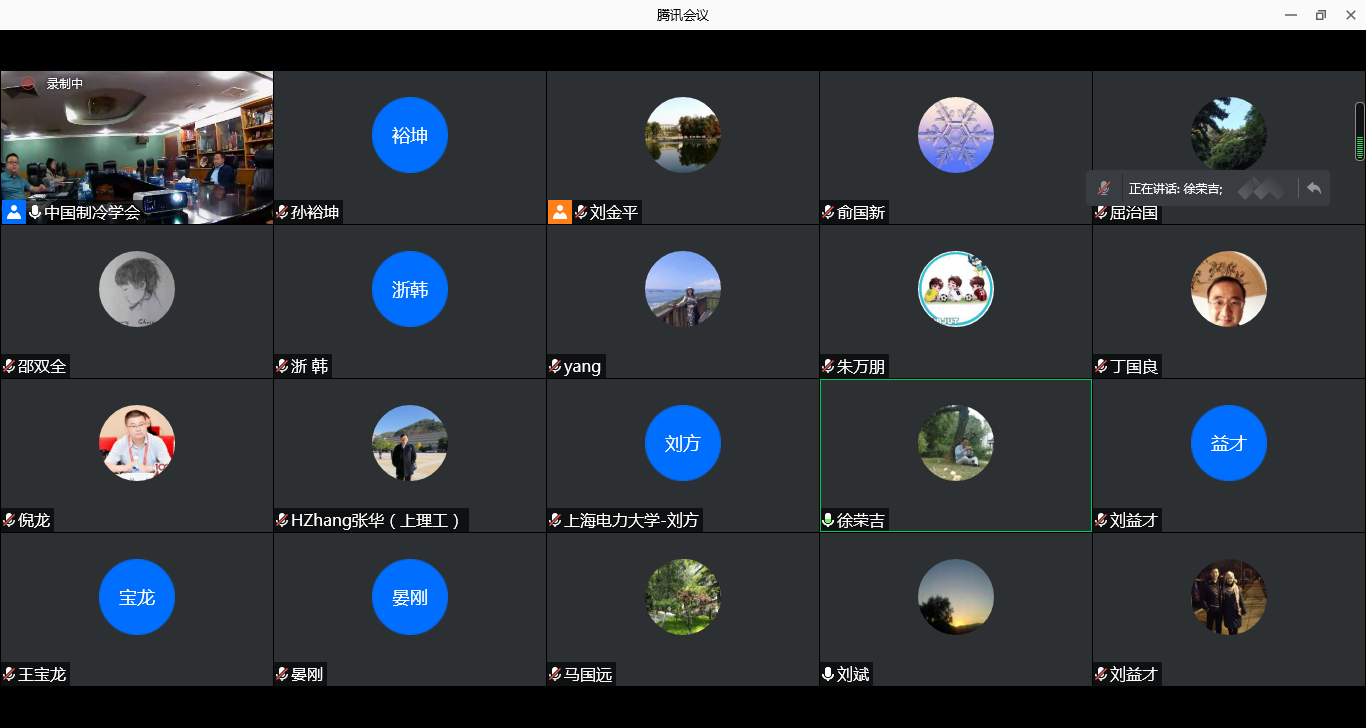Select the blue 浙韩 avatar circle
This screenshot has width=1366, height=728.
coord(409,289)
